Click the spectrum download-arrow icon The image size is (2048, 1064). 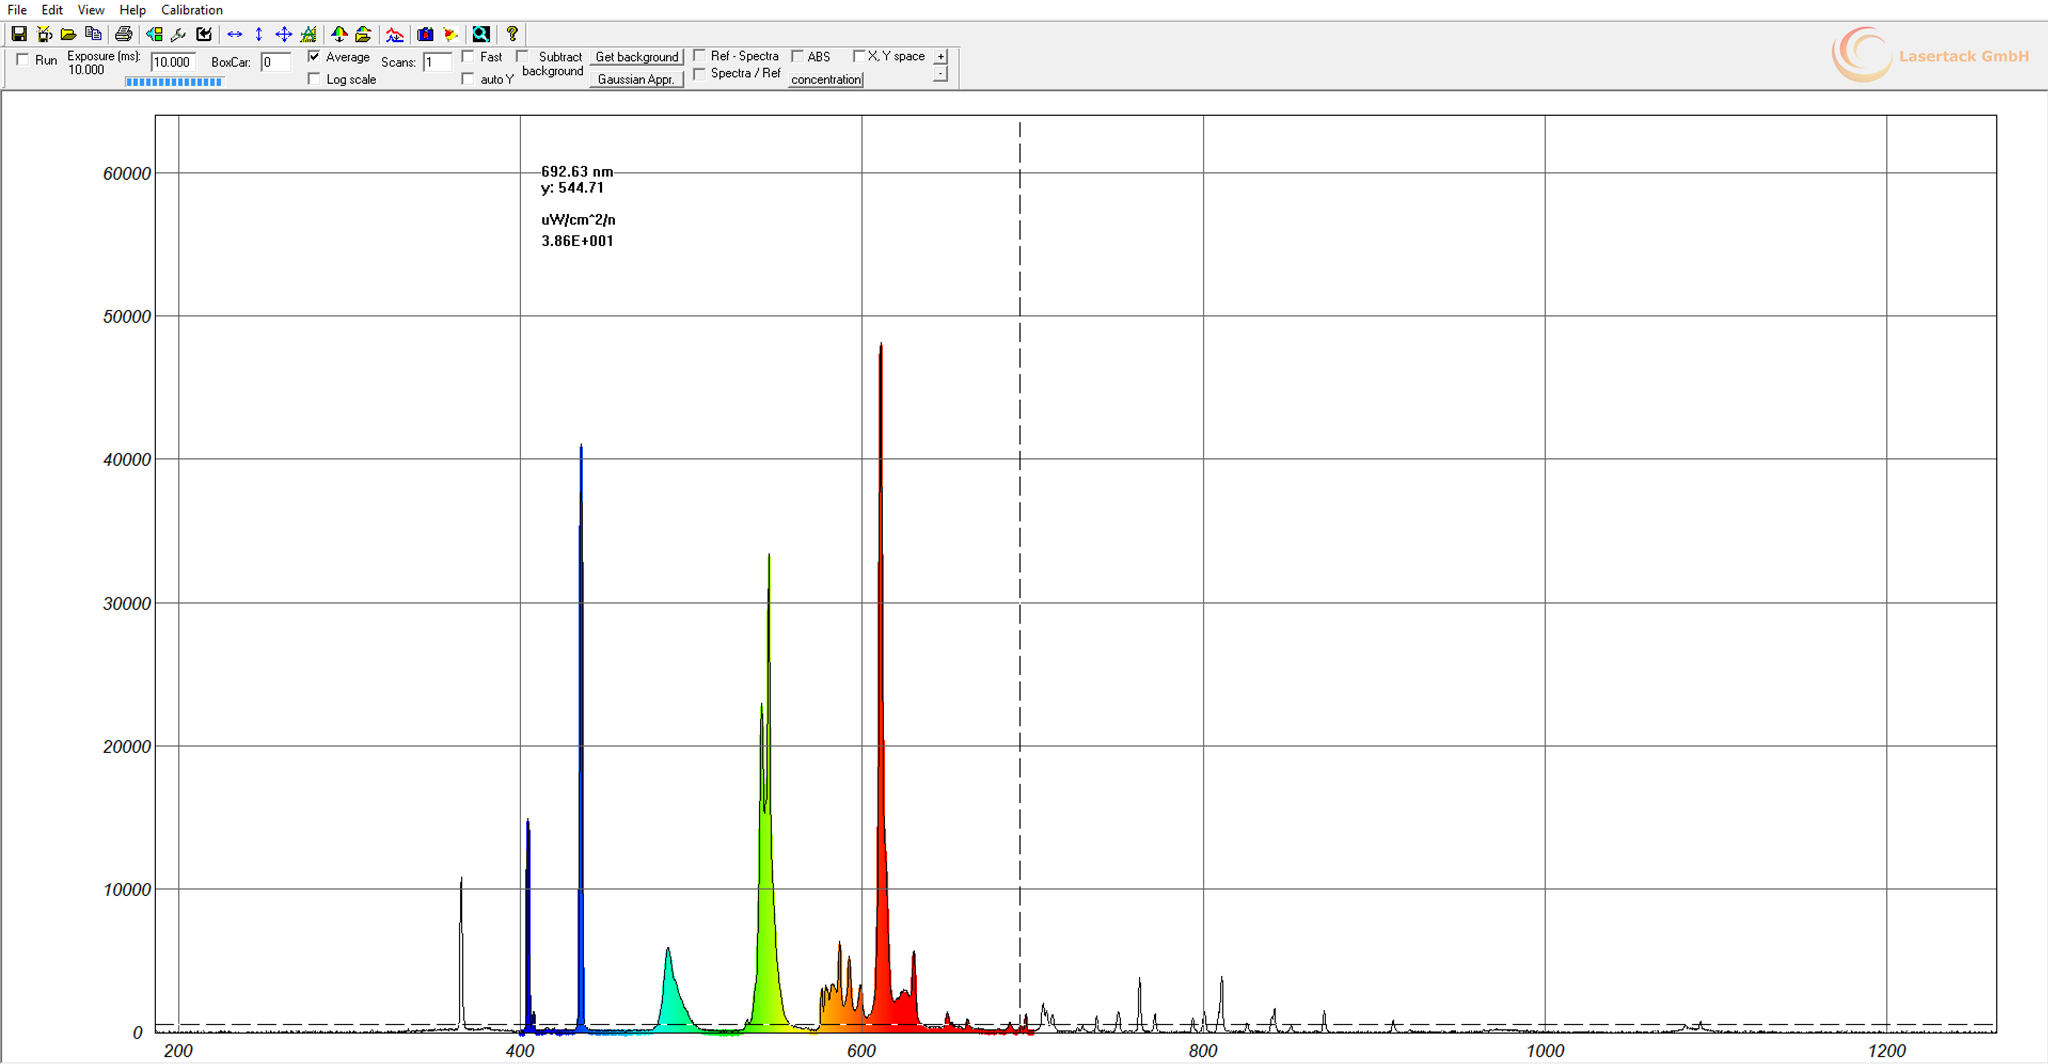click(x=339, y=34)
